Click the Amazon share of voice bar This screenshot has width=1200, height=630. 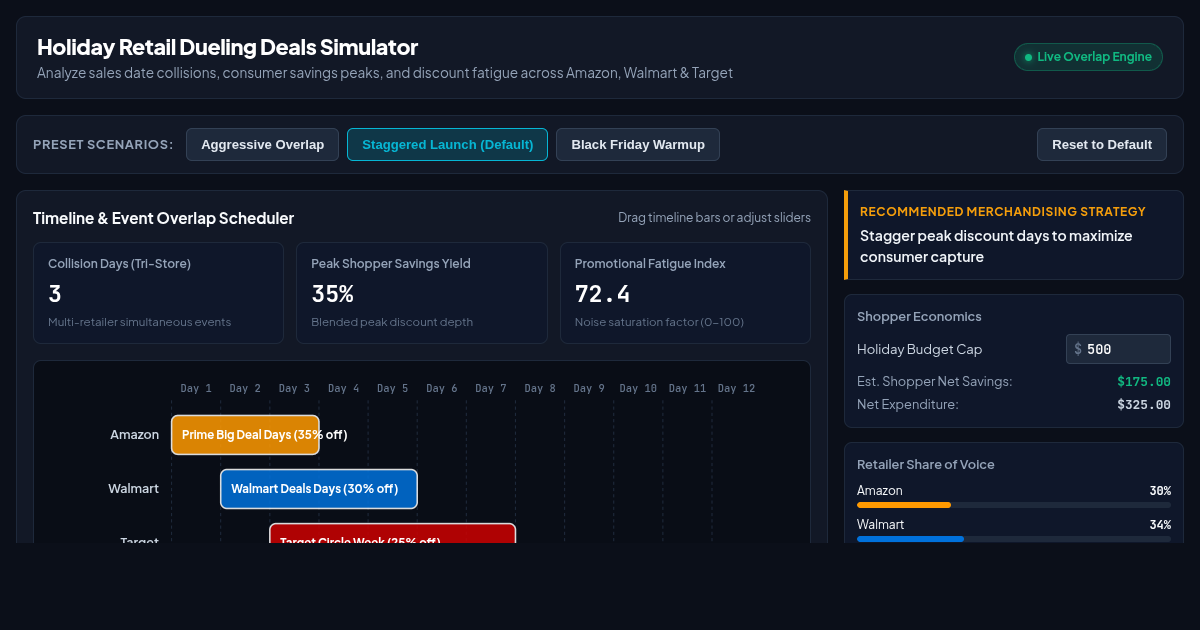pyautogui.click(x=1014, y=505)
